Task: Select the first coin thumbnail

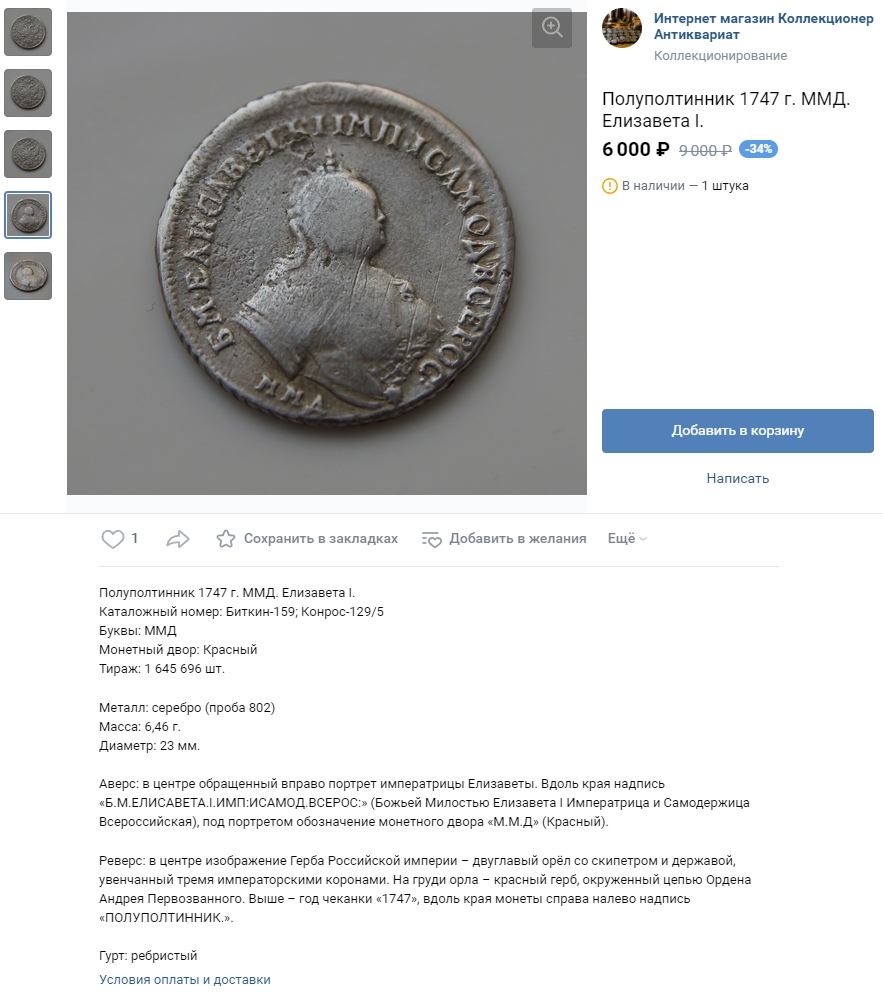Action: [x=28, y=32]
